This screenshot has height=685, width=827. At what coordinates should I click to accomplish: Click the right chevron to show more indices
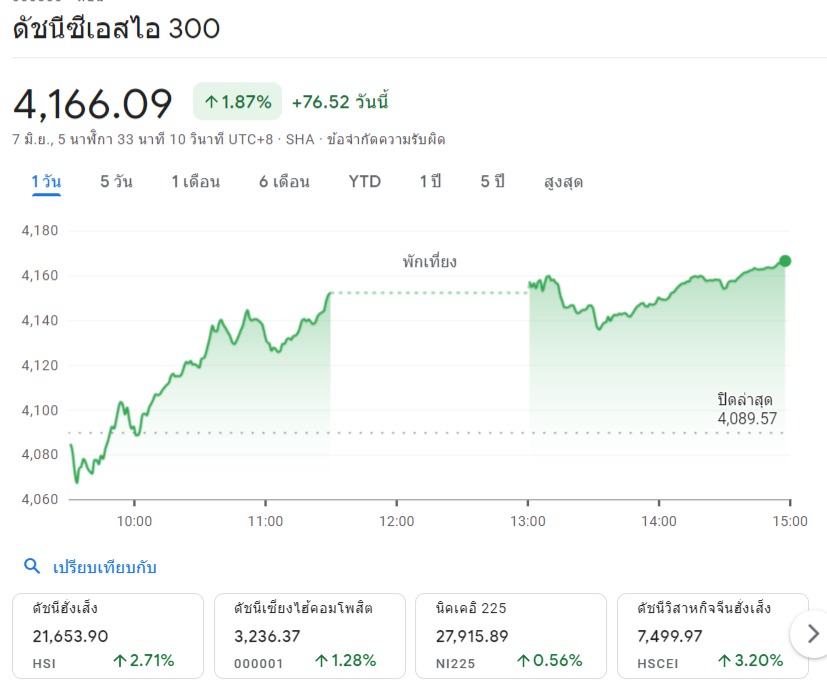812,633
